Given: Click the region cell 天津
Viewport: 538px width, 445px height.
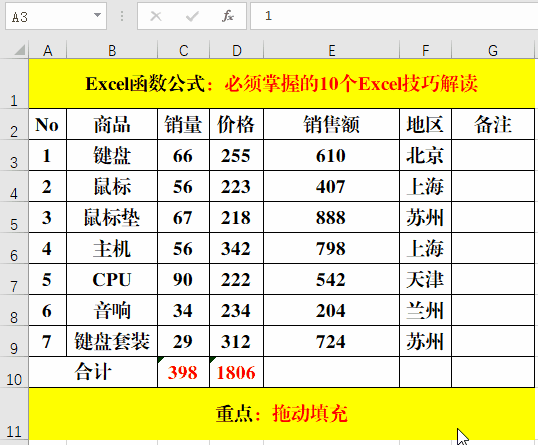Looking at the screenshot, I should pos(425,279).
